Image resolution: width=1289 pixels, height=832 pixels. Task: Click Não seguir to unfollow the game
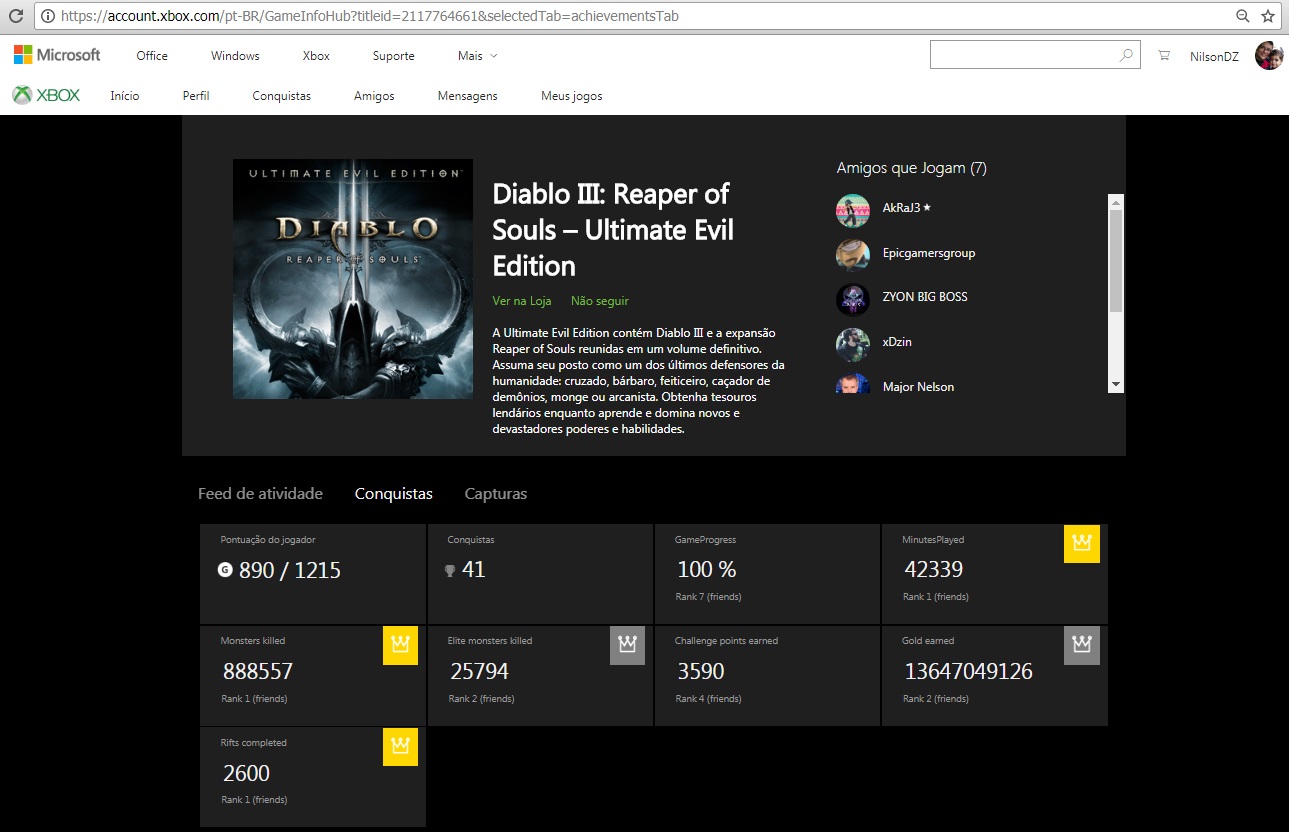[x=600, y=300]
